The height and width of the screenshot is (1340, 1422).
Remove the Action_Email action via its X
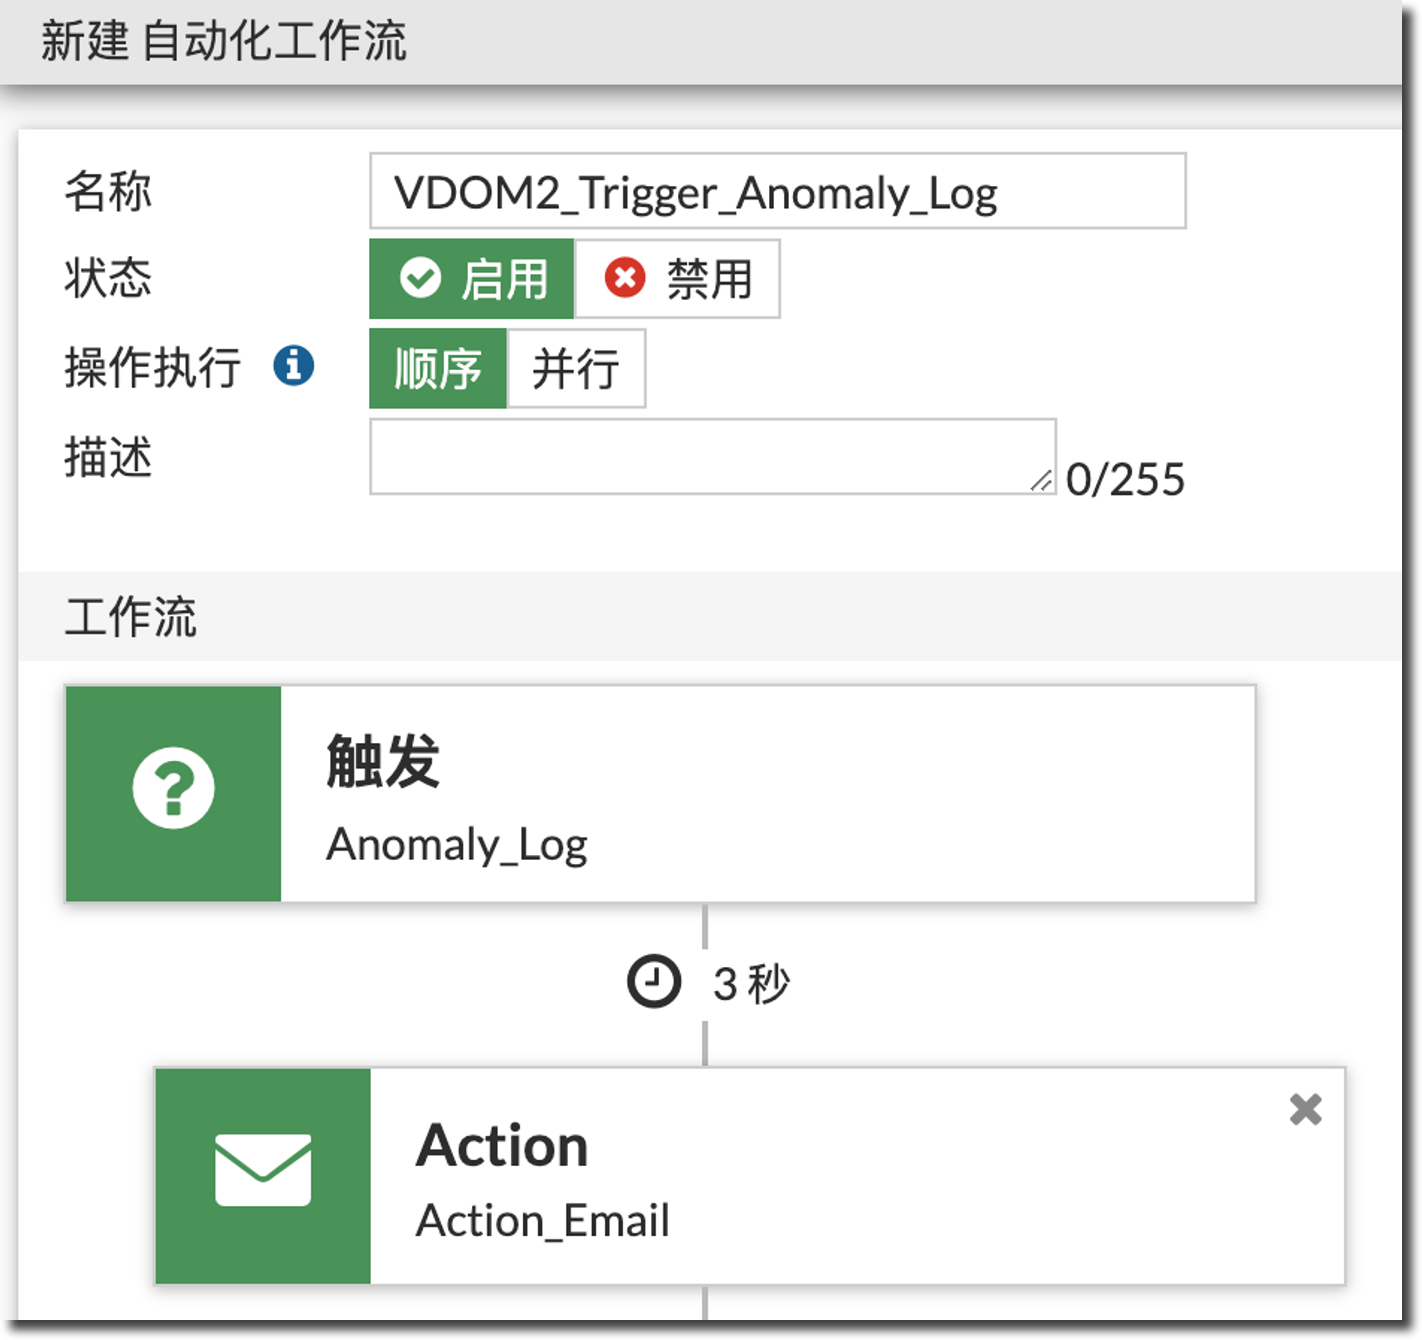click(x=1305, y=1110)
